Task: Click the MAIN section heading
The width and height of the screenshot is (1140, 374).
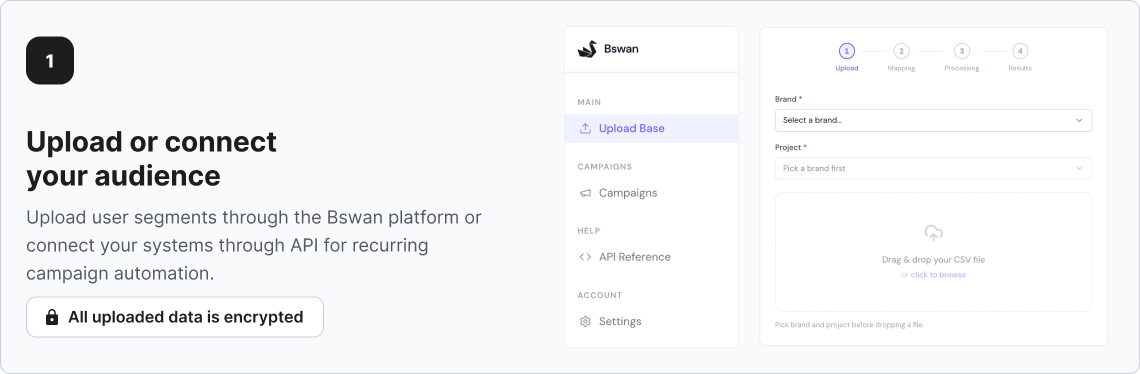Action: (x=589, y=103)
